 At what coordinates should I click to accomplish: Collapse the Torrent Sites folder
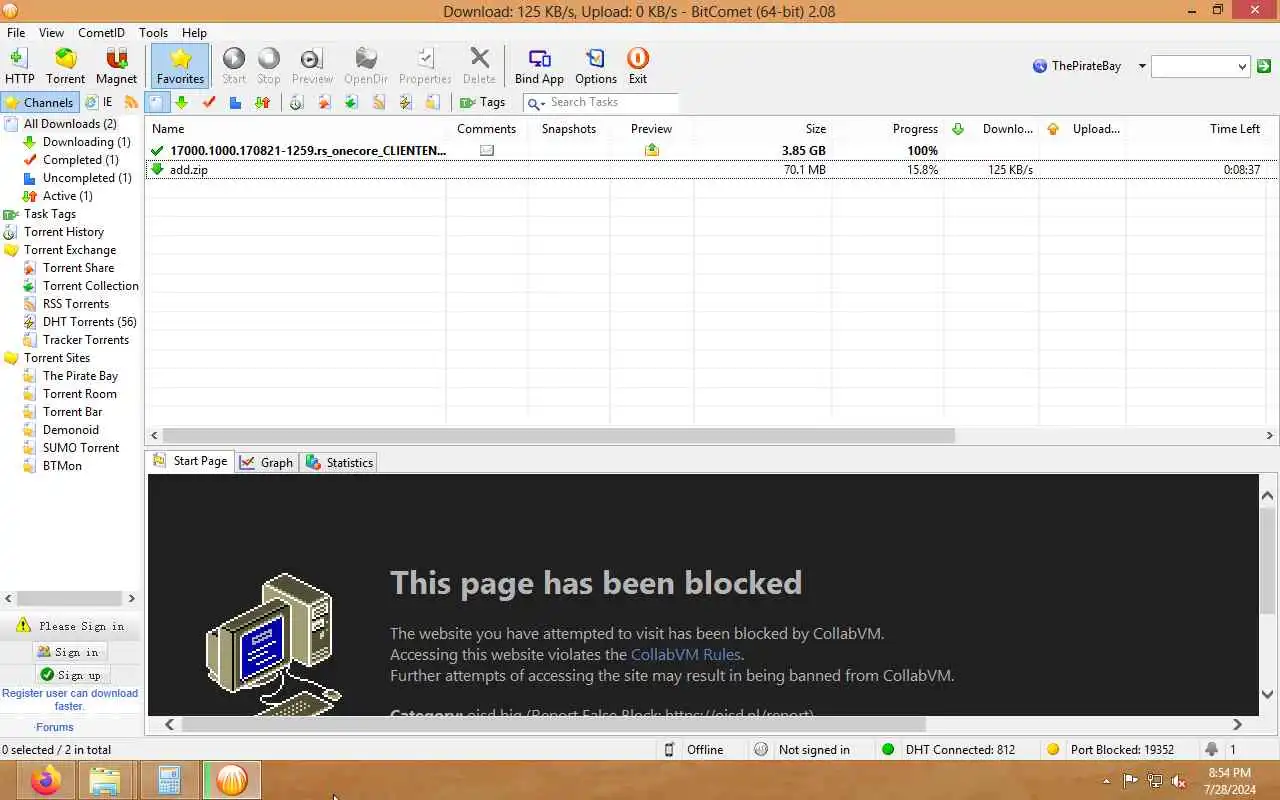(x=56, y=358)
